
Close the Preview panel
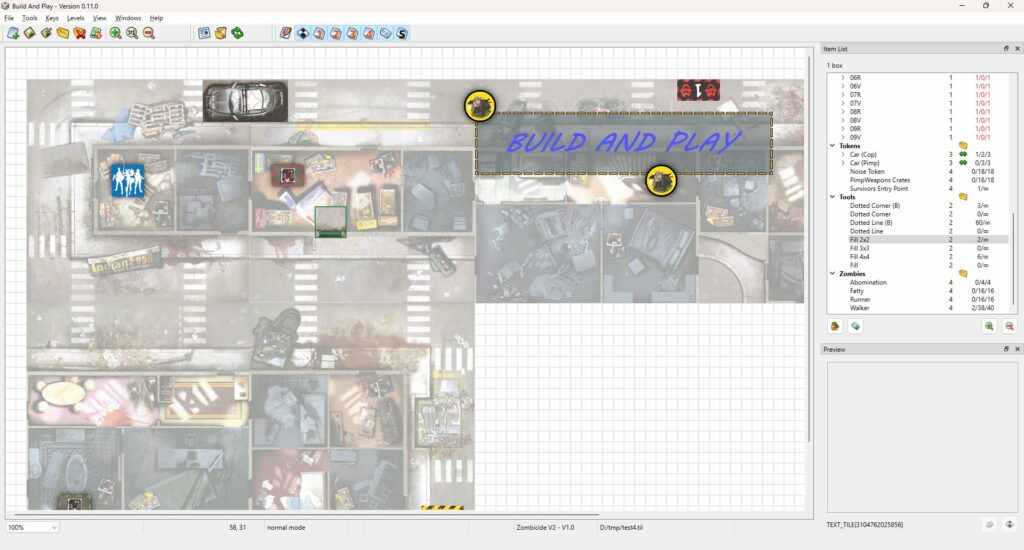(x=1017, y=349)
